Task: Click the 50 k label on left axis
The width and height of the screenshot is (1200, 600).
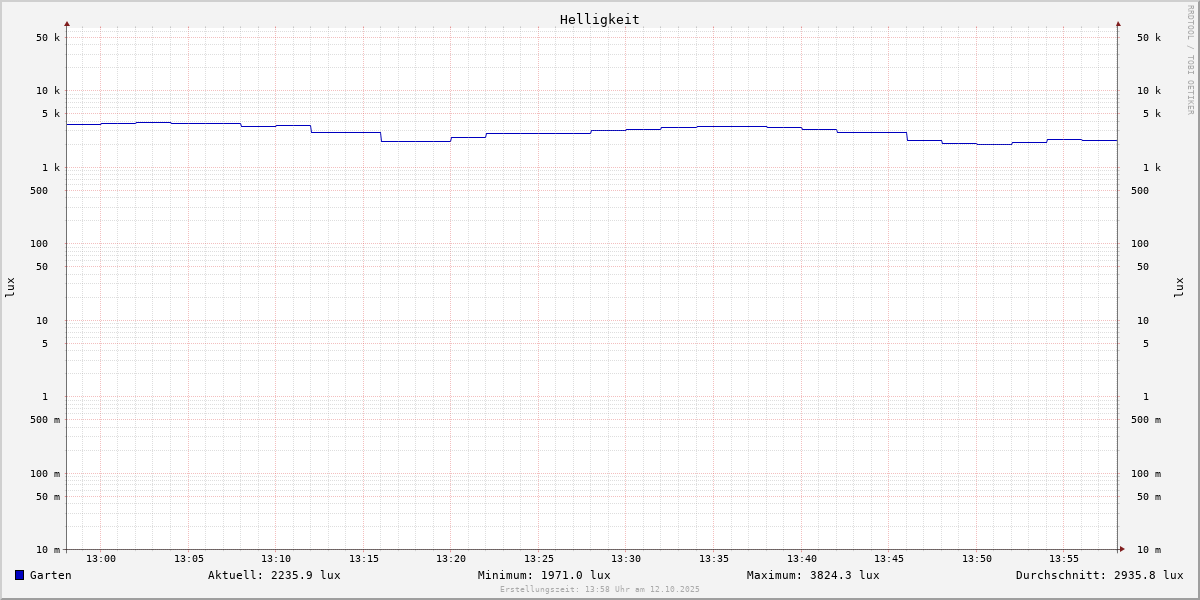Action: click(48, 38)
